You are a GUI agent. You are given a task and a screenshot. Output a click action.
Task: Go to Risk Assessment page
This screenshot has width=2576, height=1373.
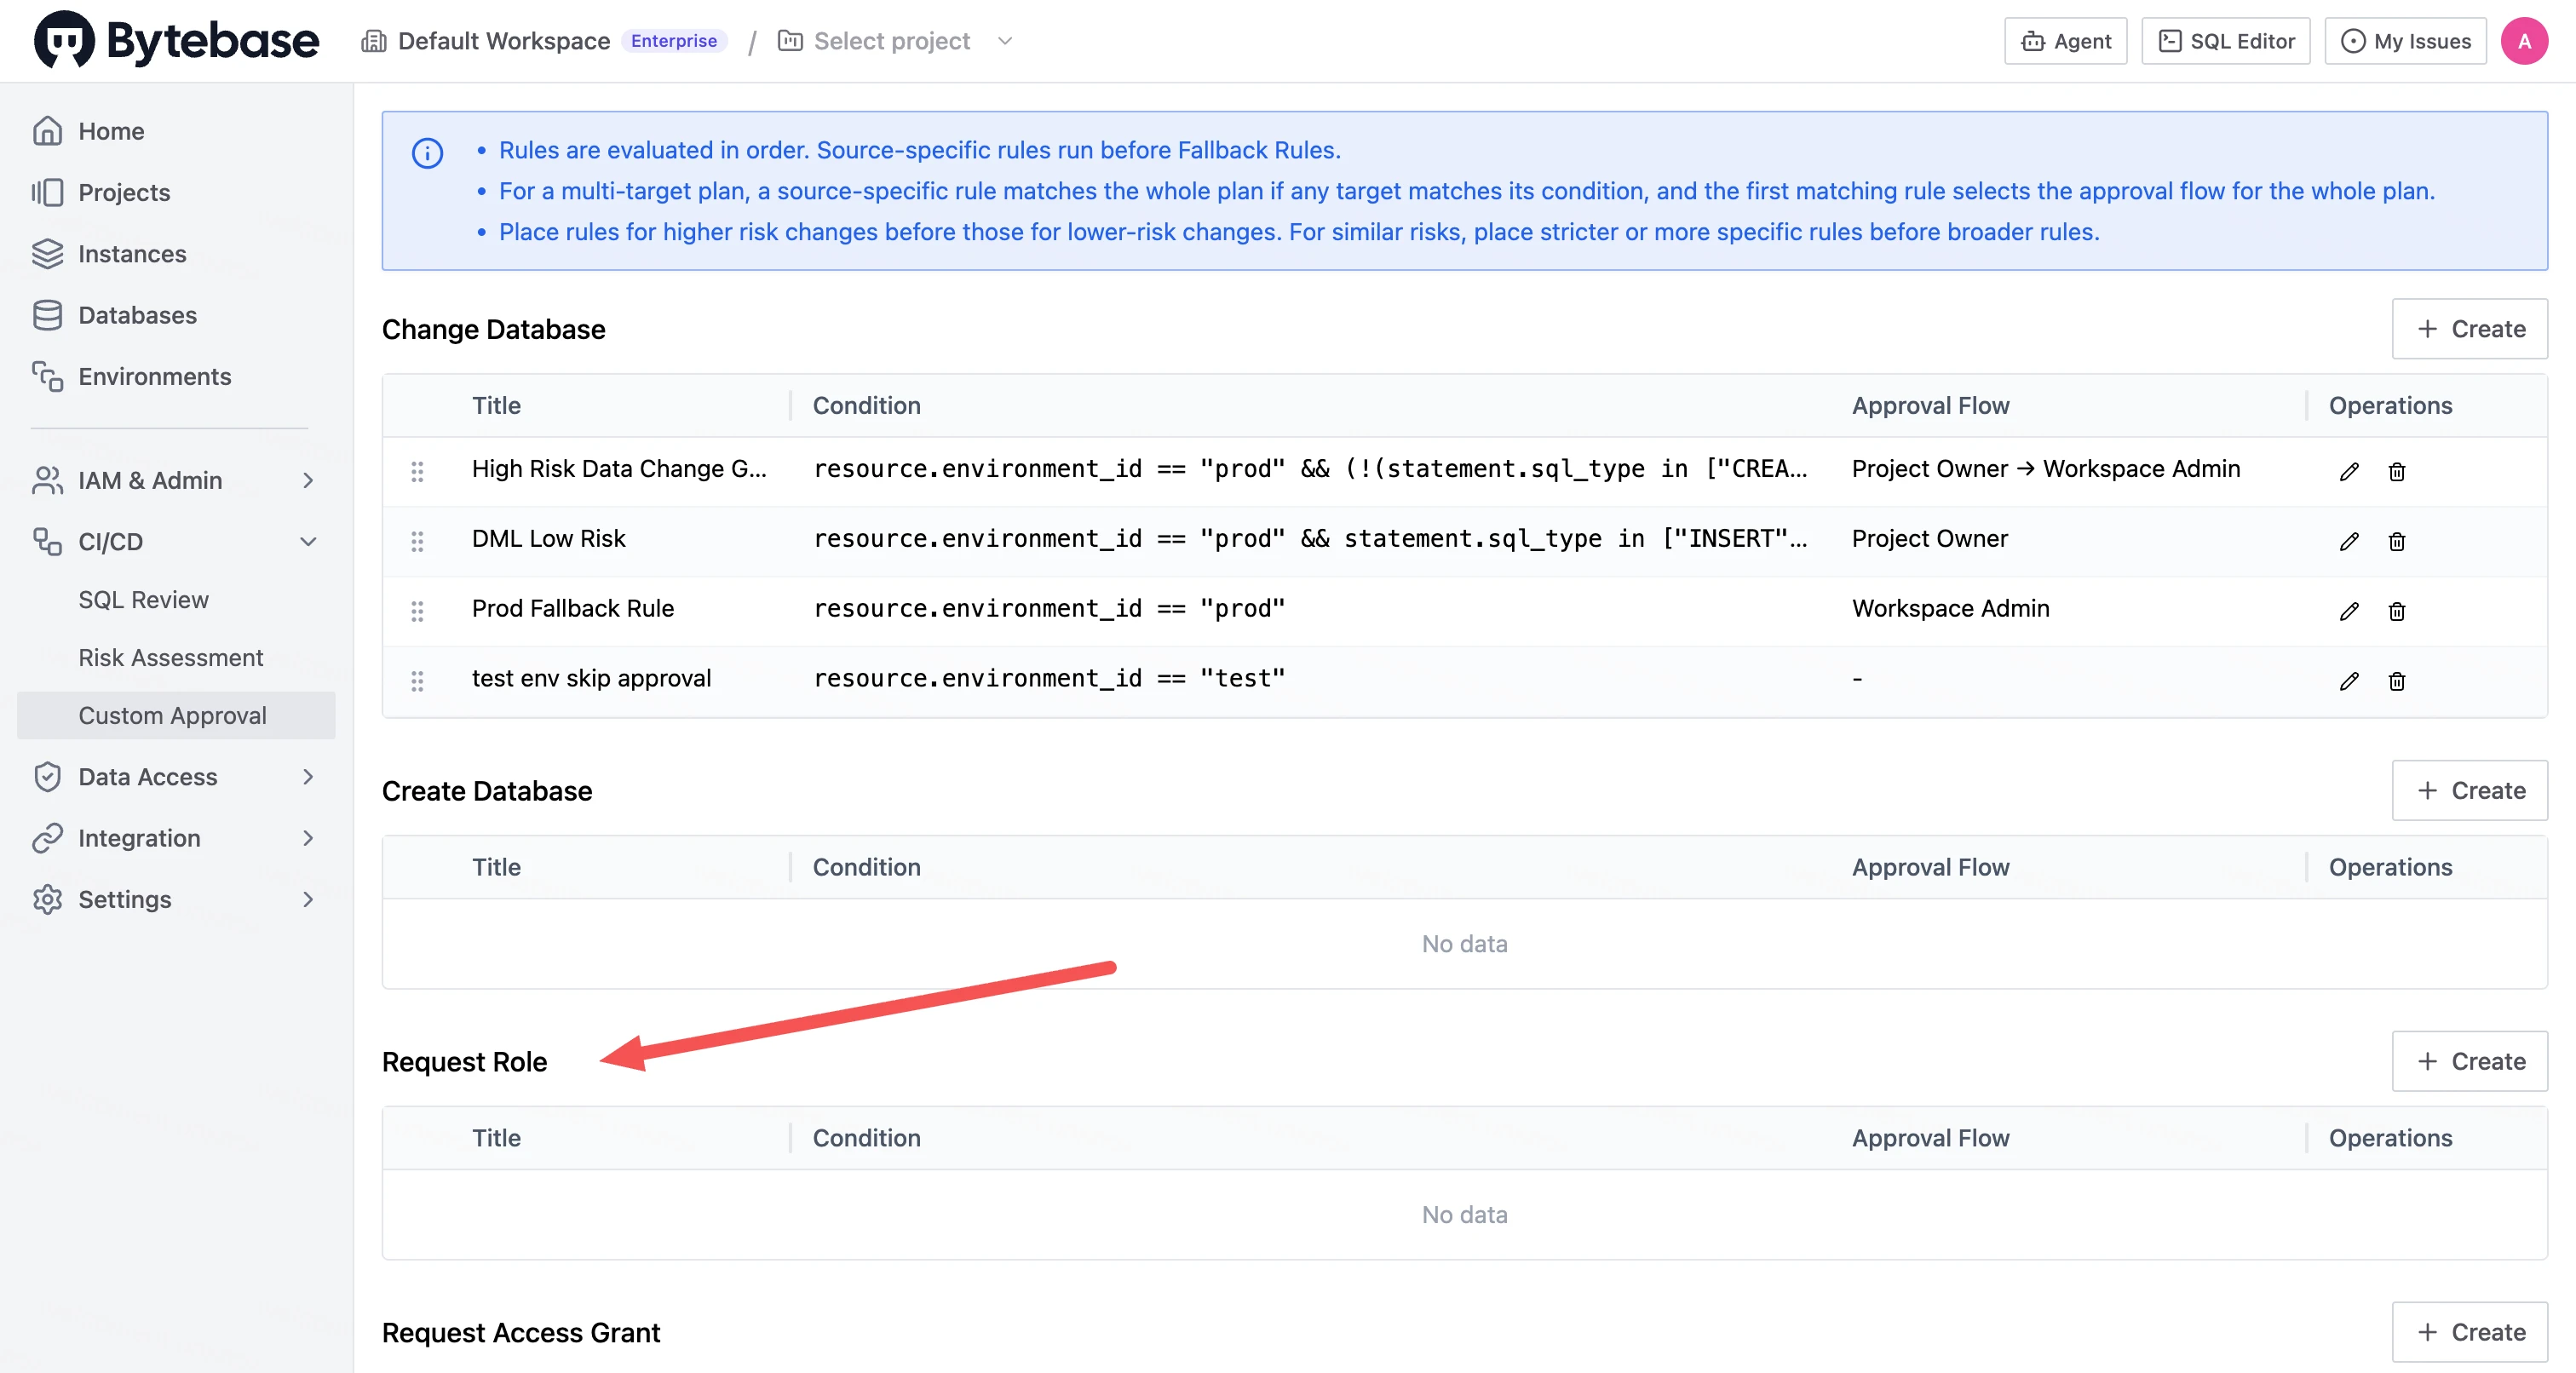tap(170, 657)
